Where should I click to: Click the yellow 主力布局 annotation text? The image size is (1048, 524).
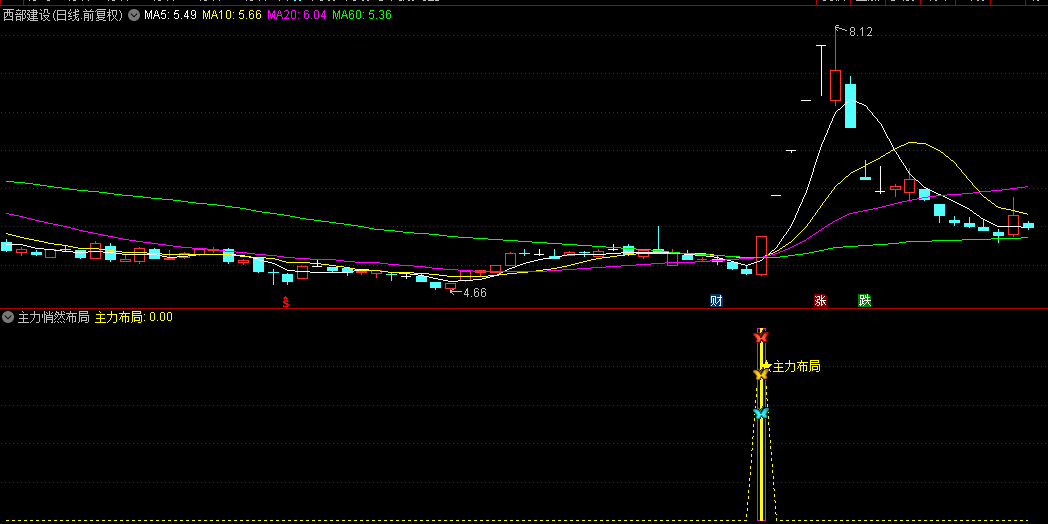(x=796, y=366)
